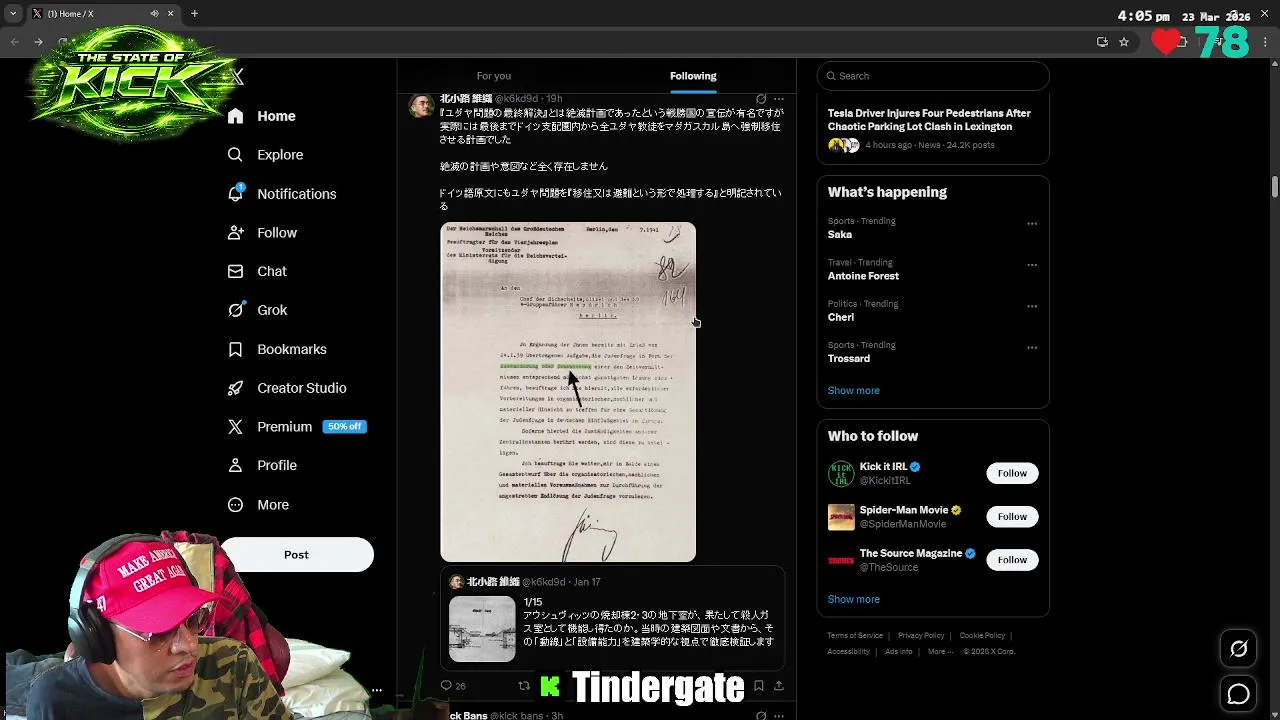
Task: Open Home in the X sidebar
Action: click(x=261, y=116)
